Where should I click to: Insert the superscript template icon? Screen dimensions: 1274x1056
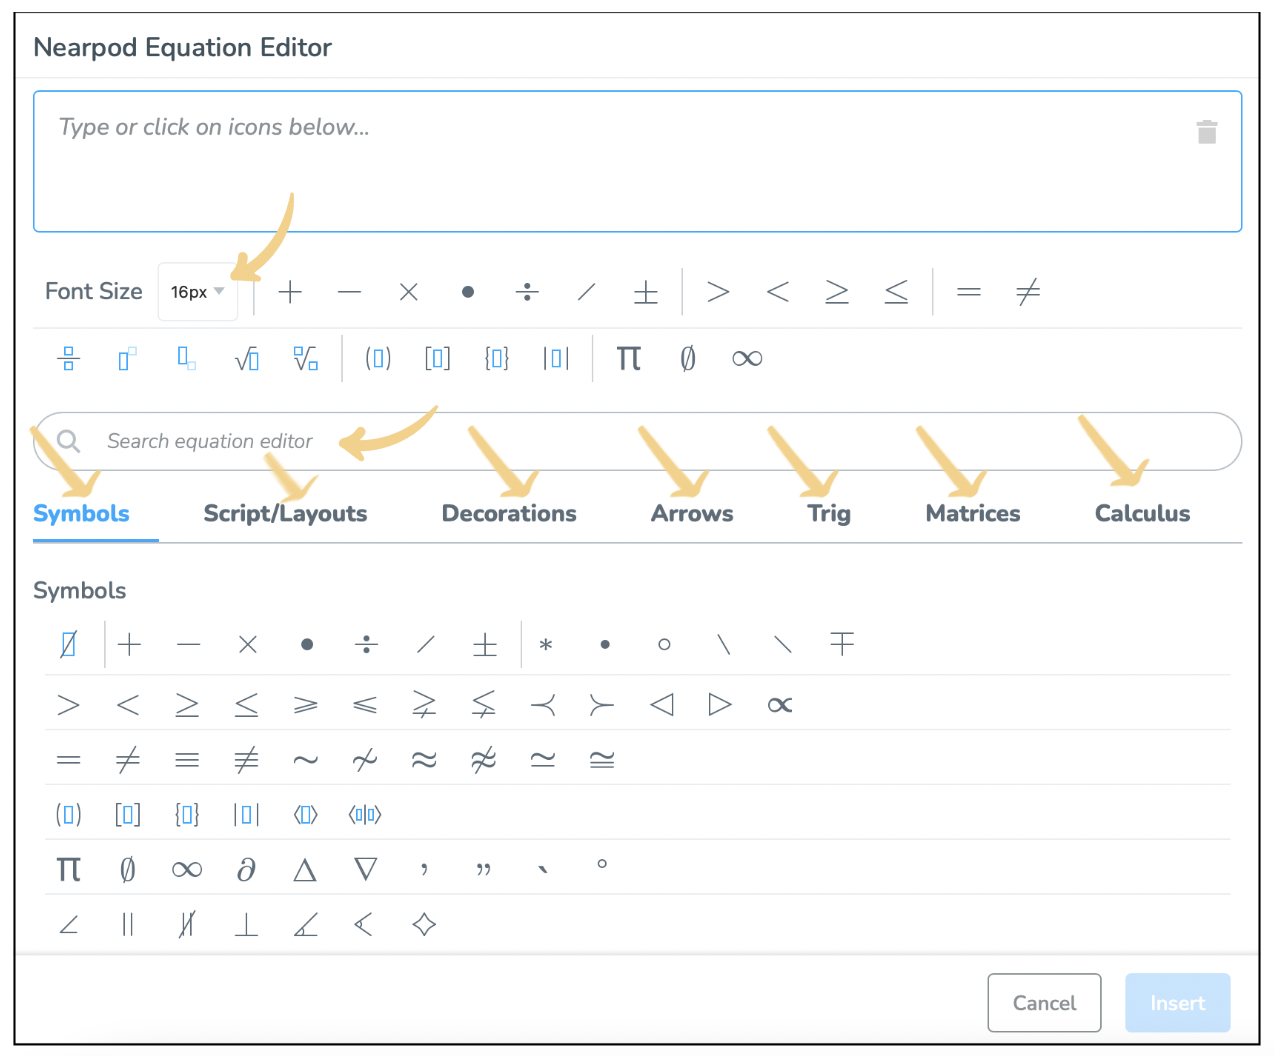(x=127, y=358)
